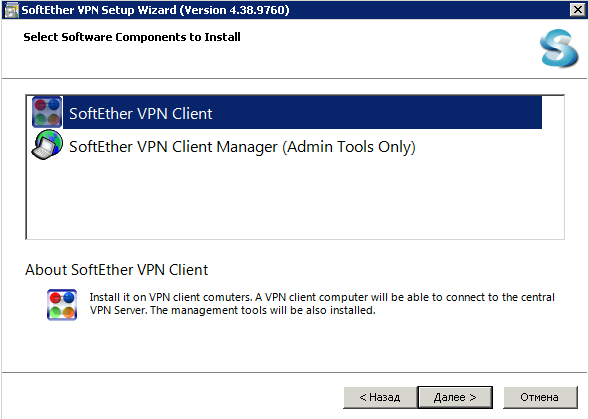Select SoftEther VPN Client Manager (Admin Tools Only)

click(x=242, y=147)
